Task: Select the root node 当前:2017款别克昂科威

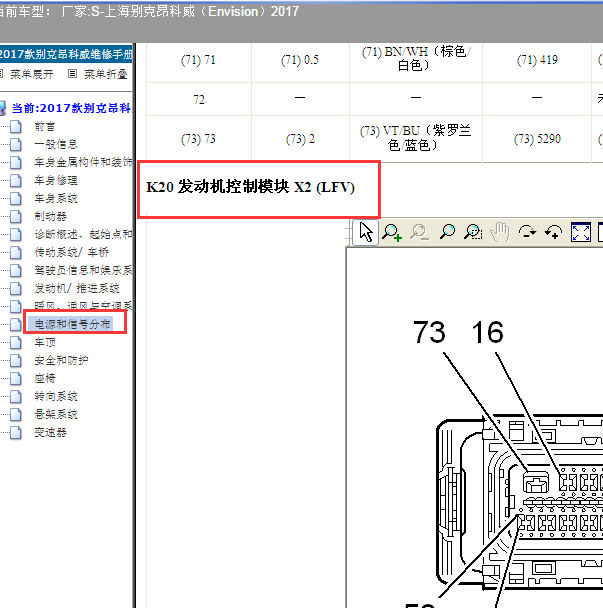Action: click(71, 108)
